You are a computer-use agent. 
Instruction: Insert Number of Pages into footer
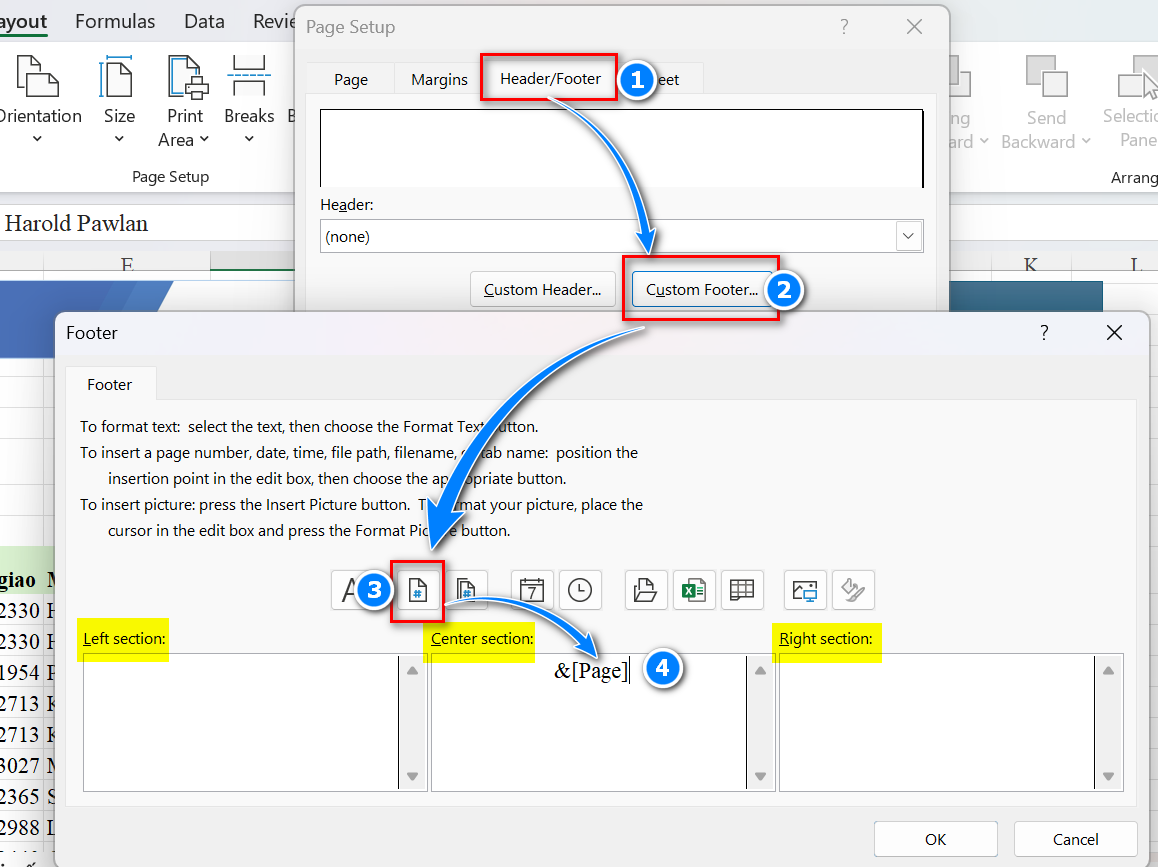pyautogui.click(x=466, y=590)
